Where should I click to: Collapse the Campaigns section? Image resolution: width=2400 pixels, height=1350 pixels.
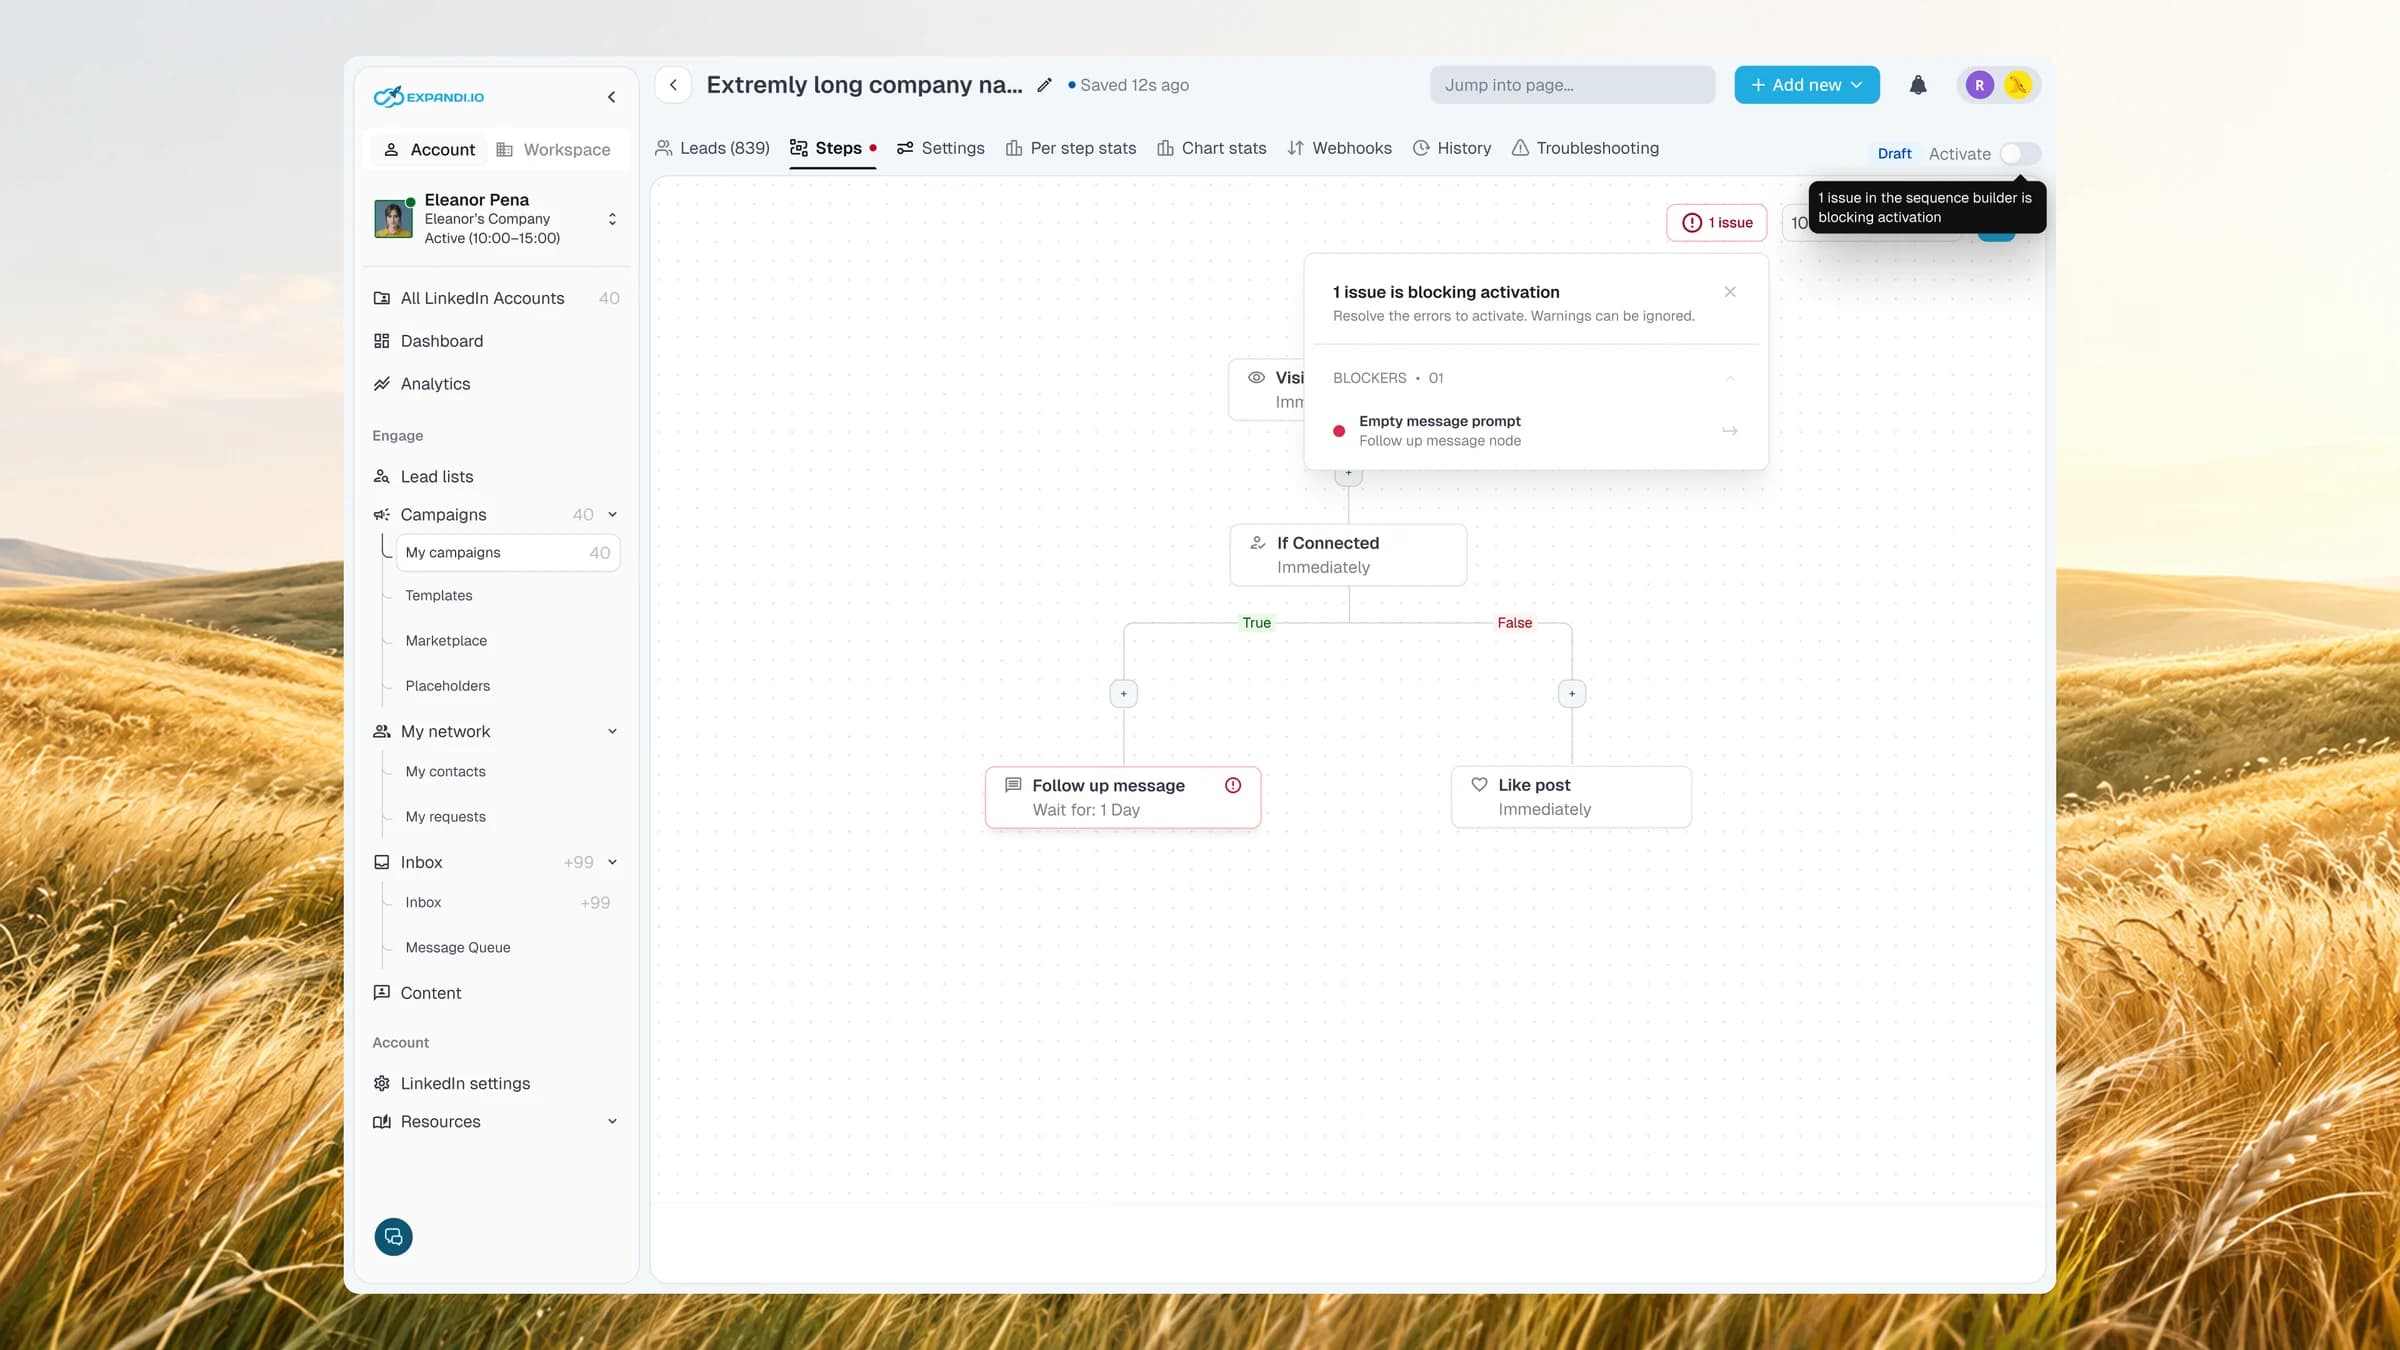[612, 515]
